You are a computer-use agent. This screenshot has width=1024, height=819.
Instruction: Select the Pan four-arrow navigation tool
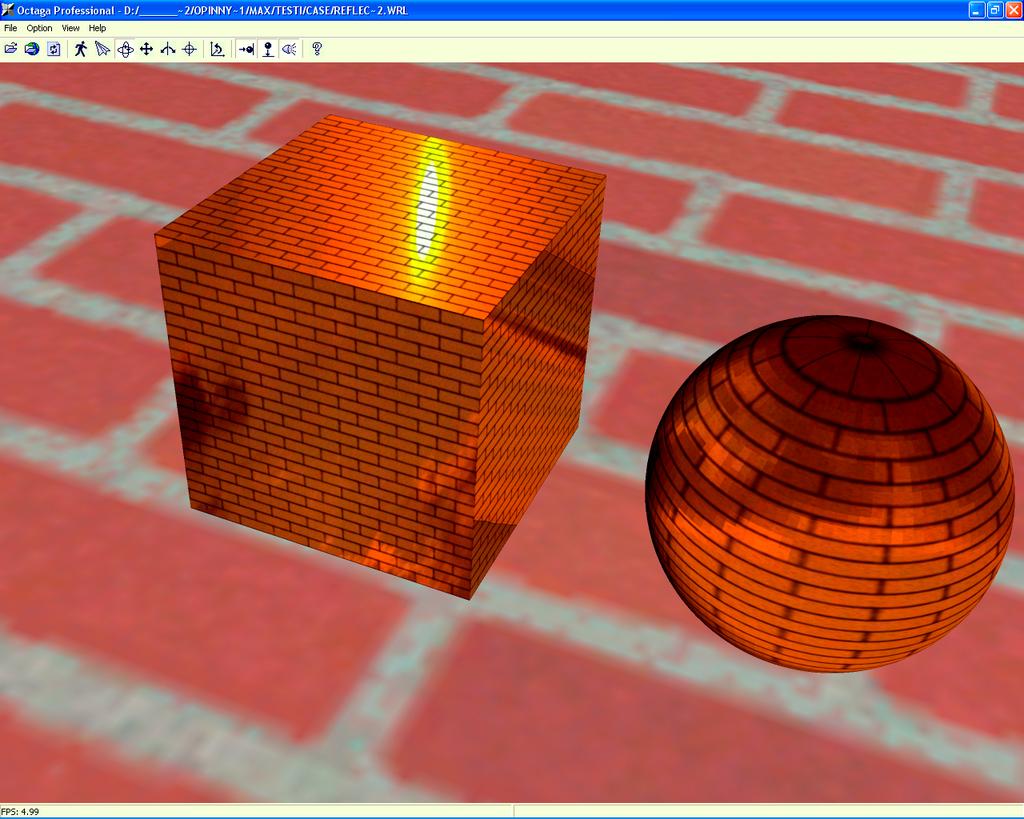tap(146, 49)
